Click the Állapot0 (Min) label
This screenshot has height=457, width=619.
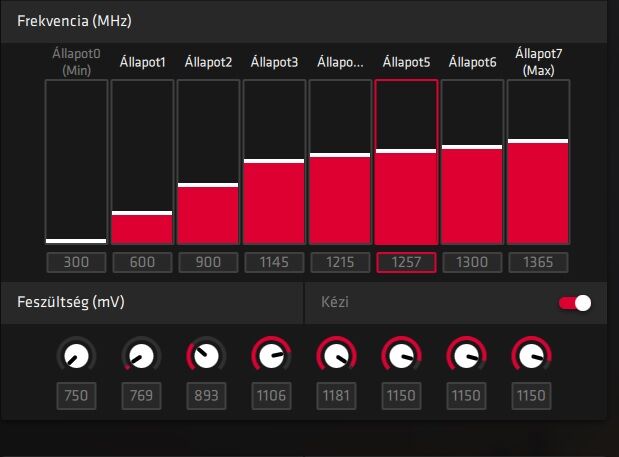pos(76,62)
